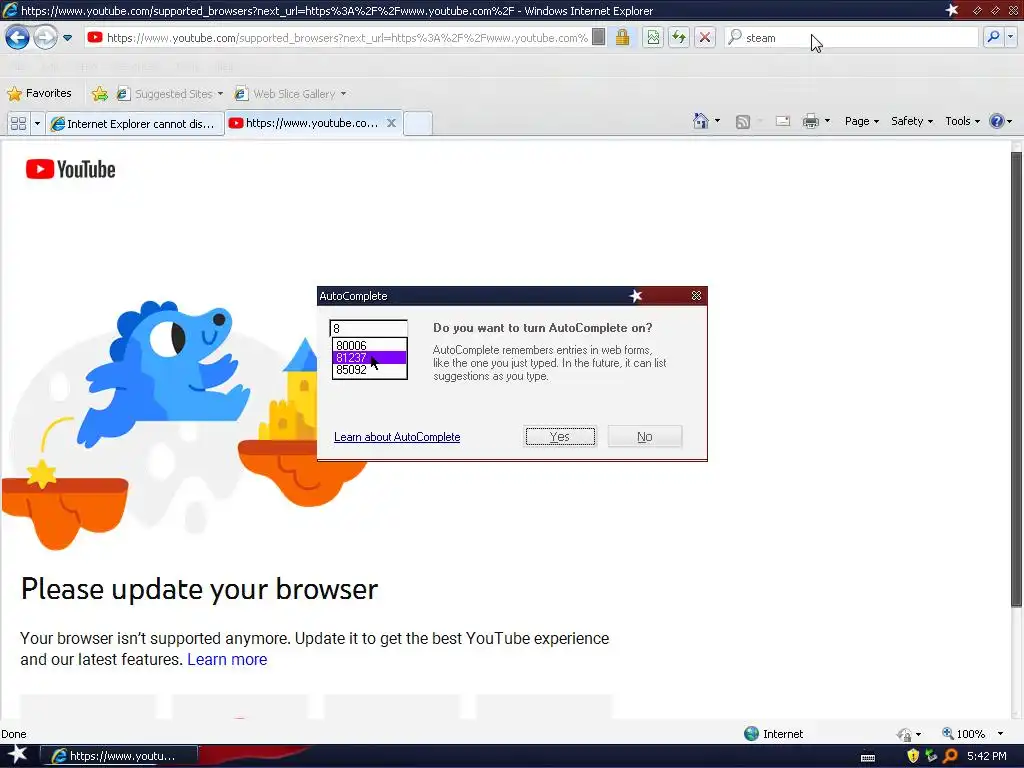Print the page with the printer icon
The image size is (1024, 768).
[x=810, y=121]
